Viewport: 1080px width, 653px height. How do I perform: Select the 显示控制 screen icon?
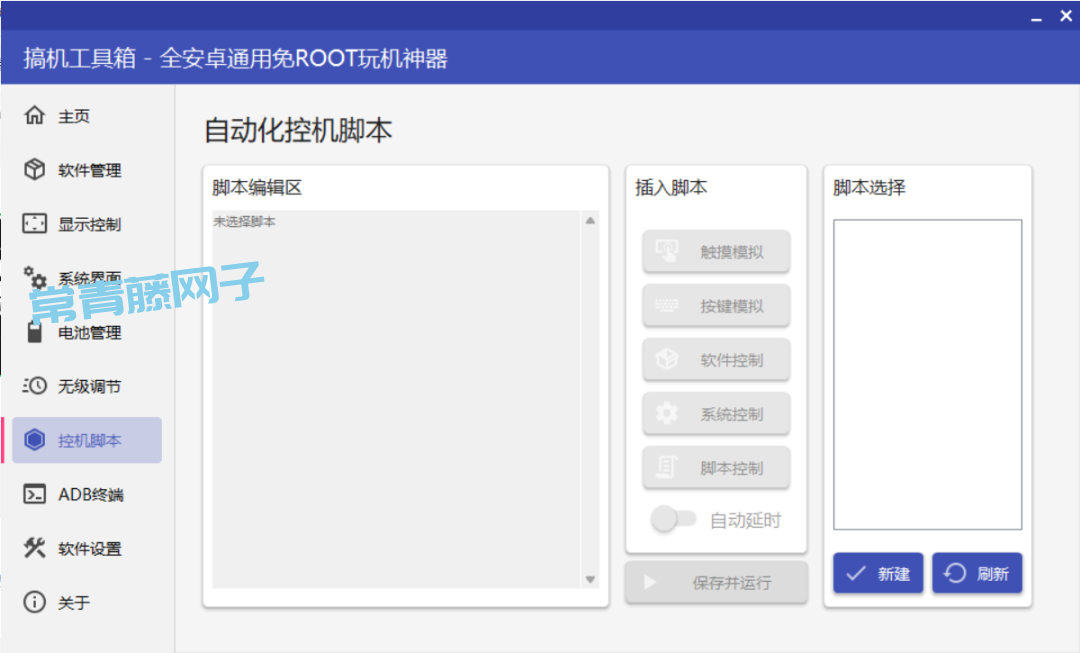coord(35,224)
